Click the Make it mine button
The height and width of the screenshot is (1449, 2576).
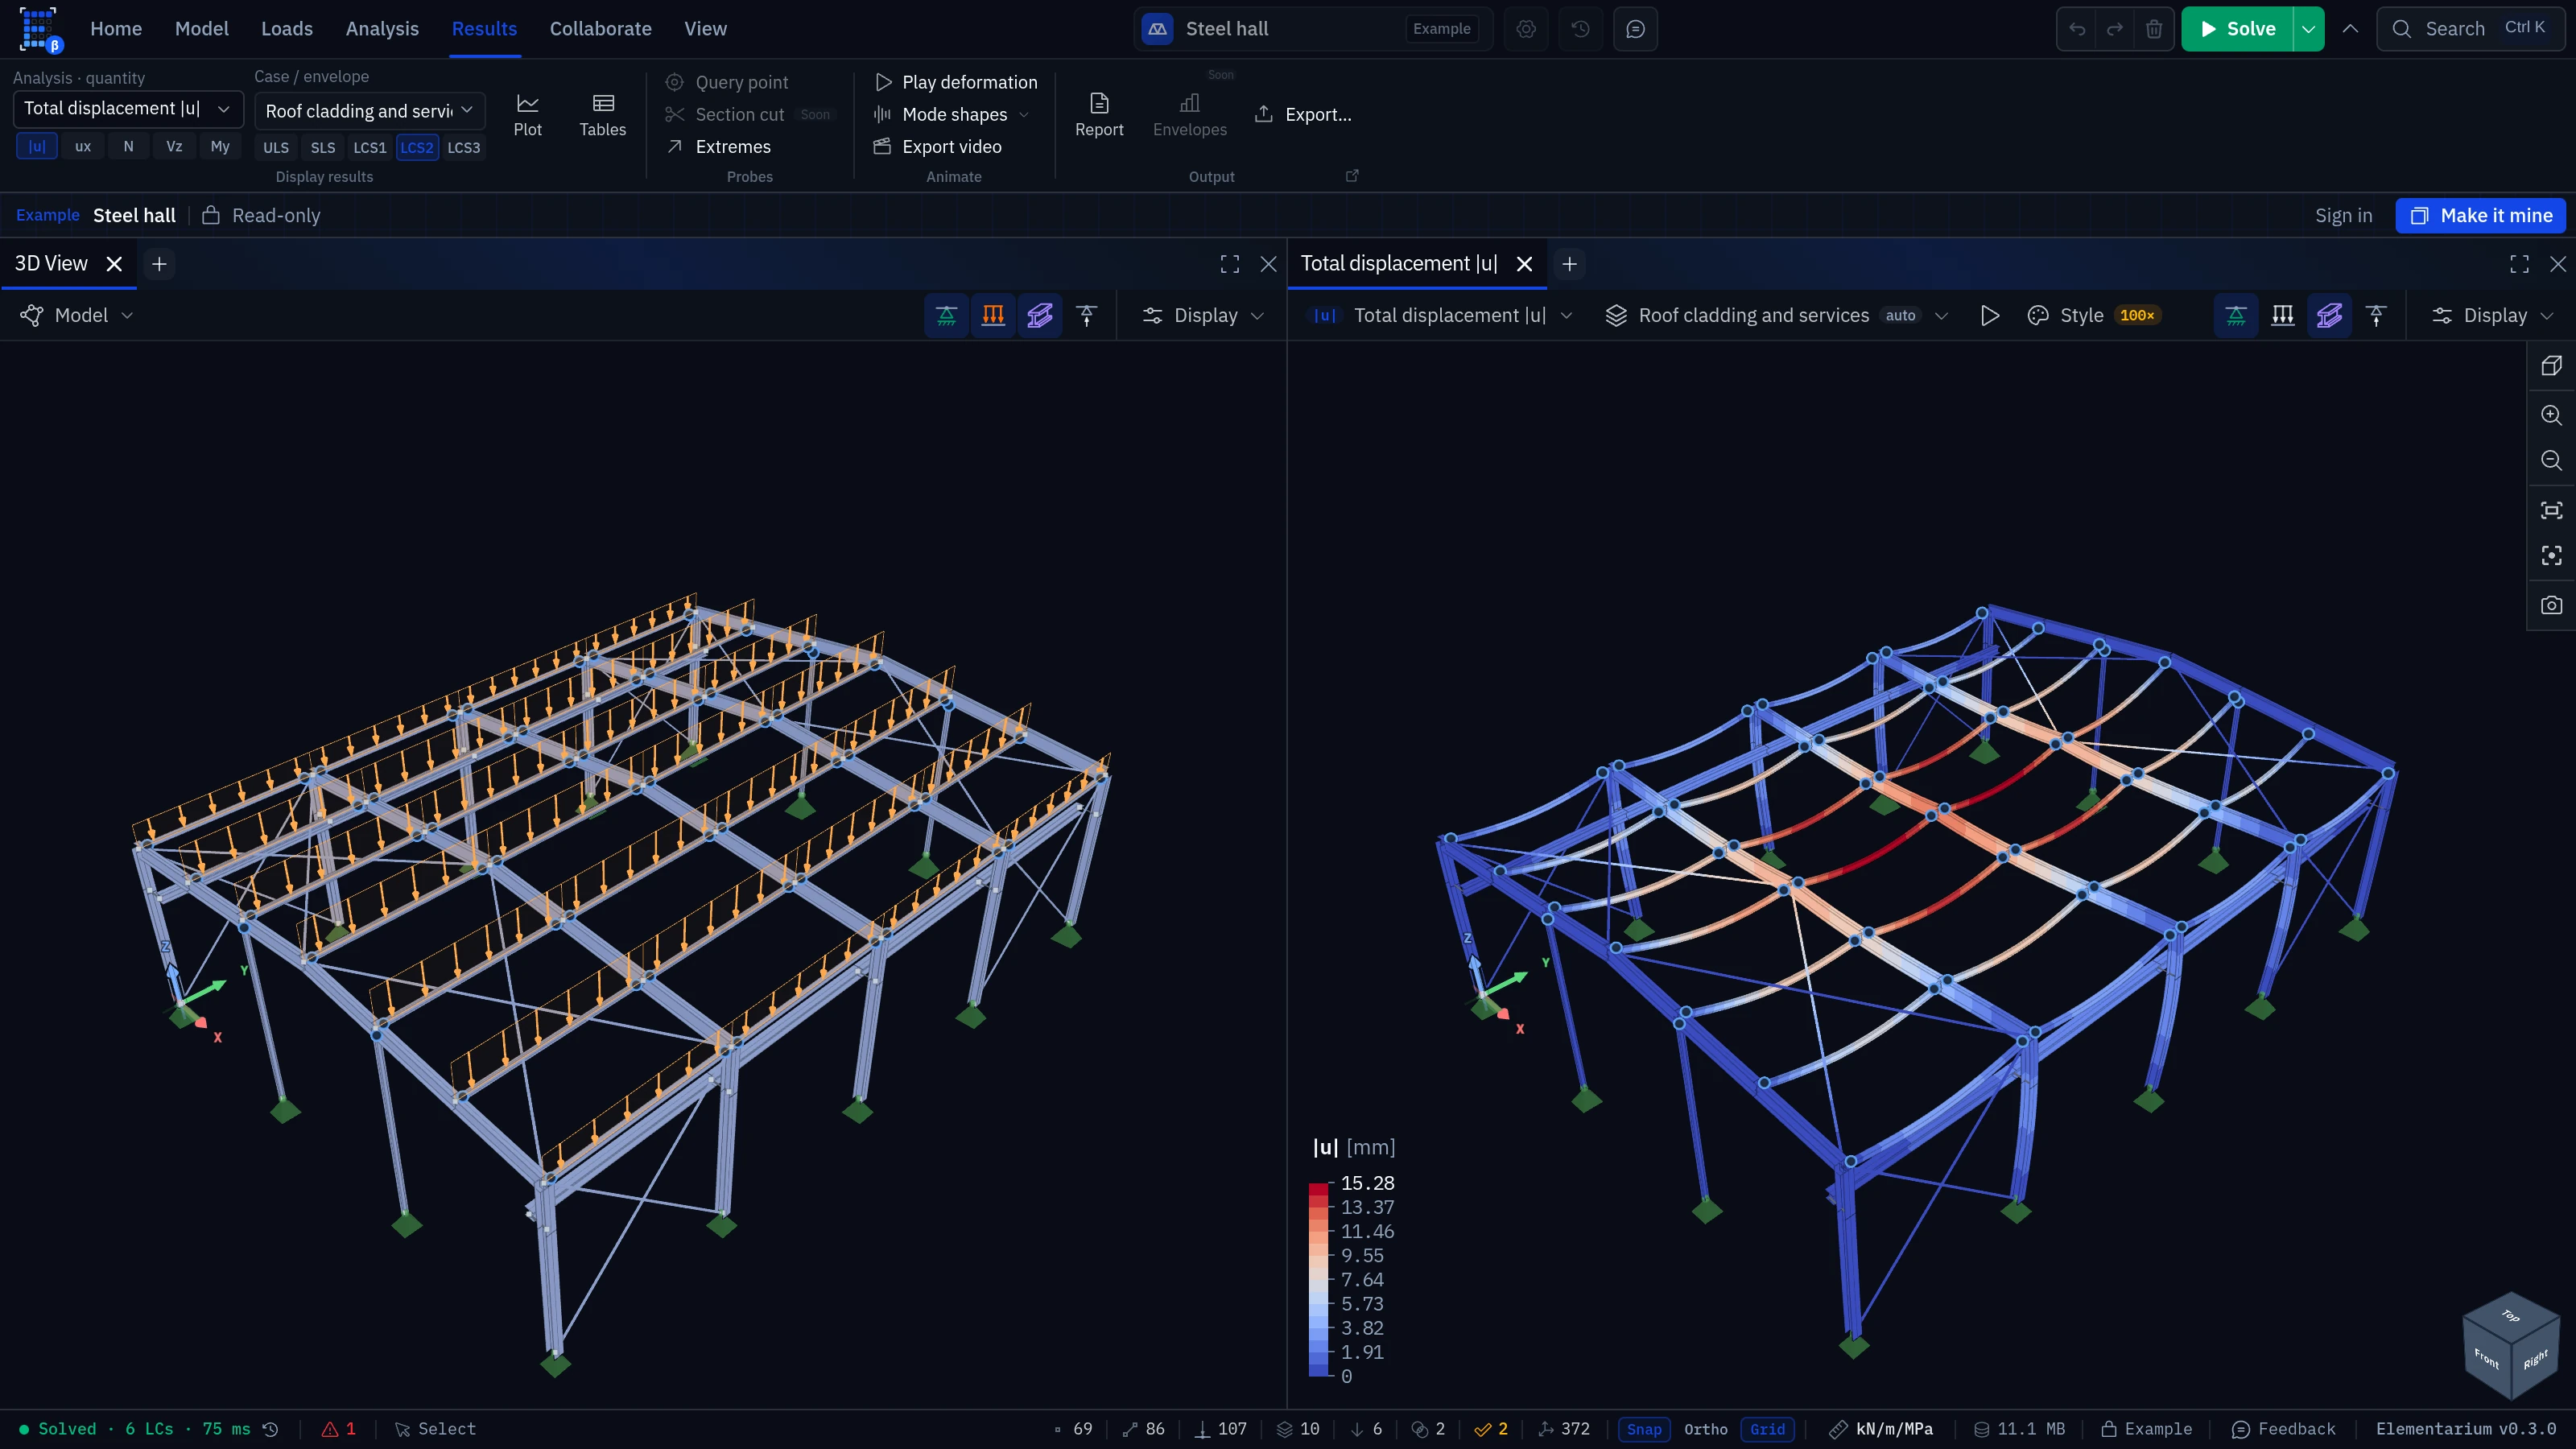click(2481, 216)
